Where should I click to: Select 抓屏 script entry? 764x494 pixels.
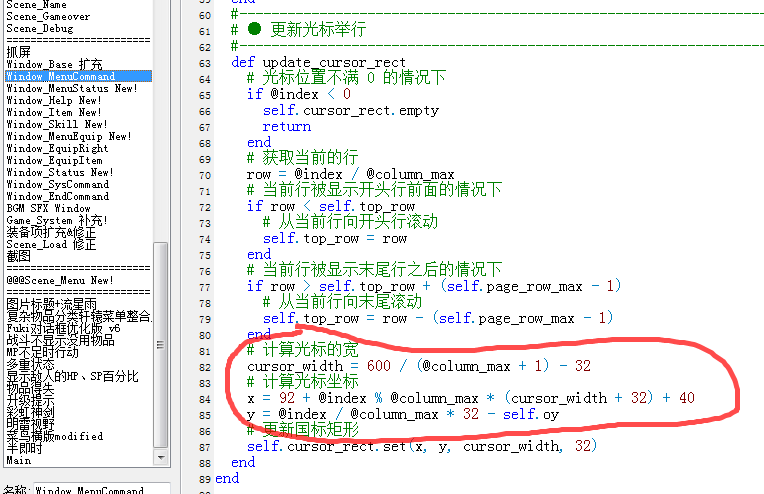(19, 52)
